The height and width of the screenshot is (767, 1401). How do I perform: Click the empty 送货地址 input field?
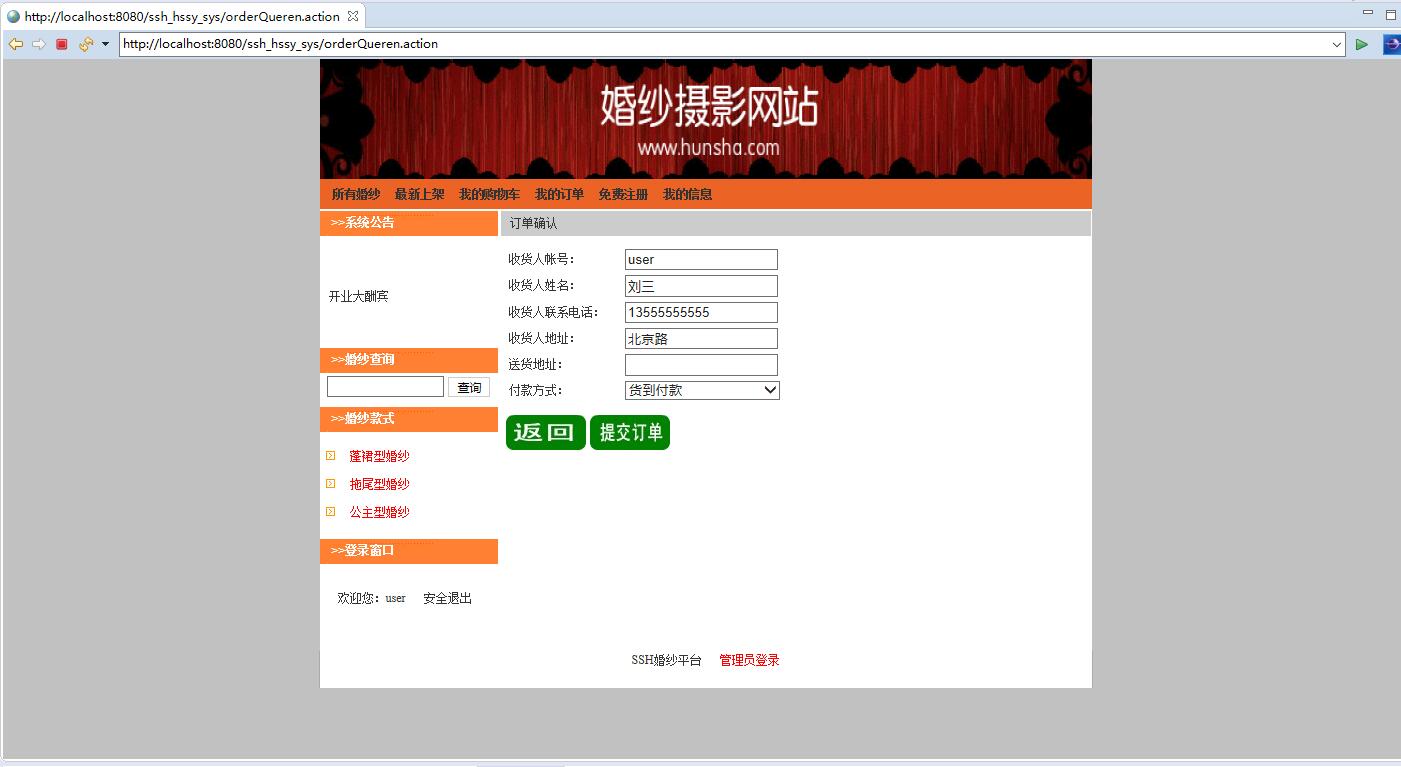pos(700,364)
